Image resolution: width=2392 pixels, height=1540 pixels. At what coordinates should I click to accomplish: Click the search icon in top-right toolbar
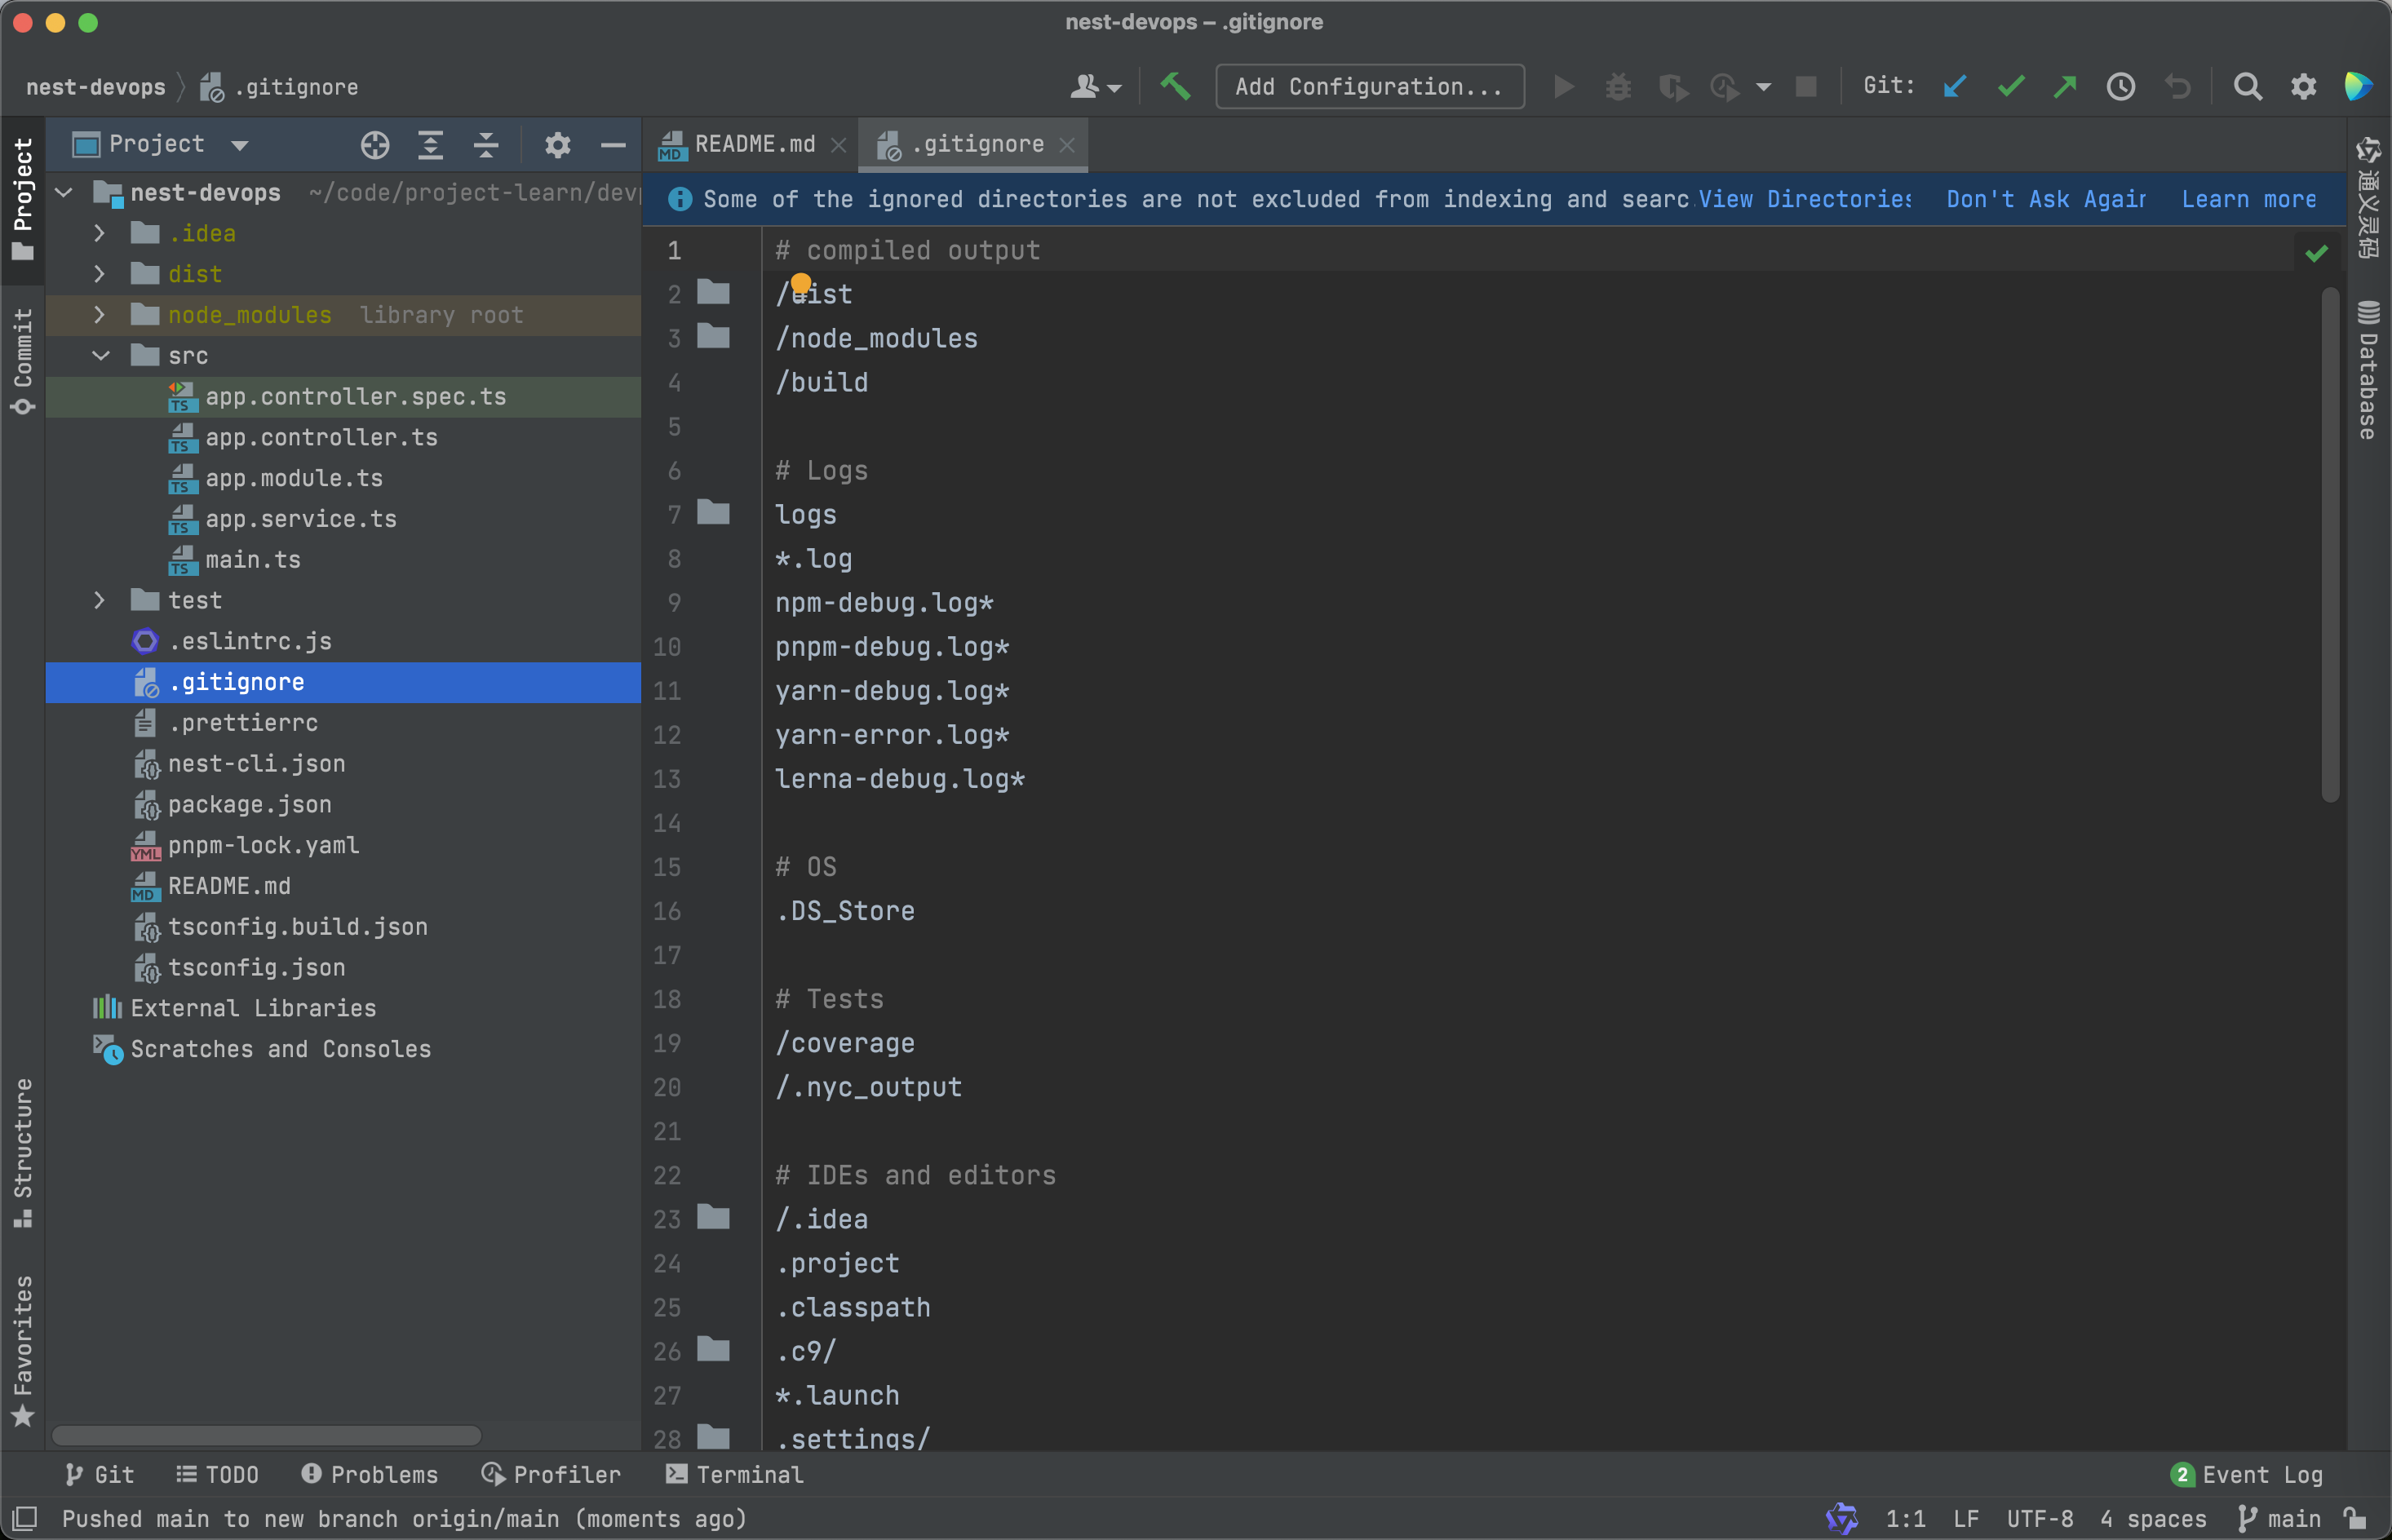point(2248,86)
